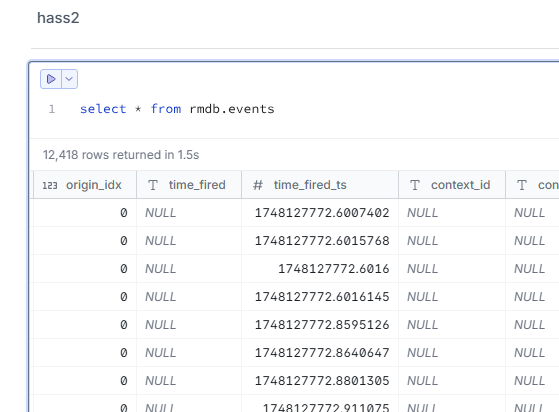Select cell 1748127772.6016
The width and height of the screenshot is (559, 412).
click(x=320, y=269)
